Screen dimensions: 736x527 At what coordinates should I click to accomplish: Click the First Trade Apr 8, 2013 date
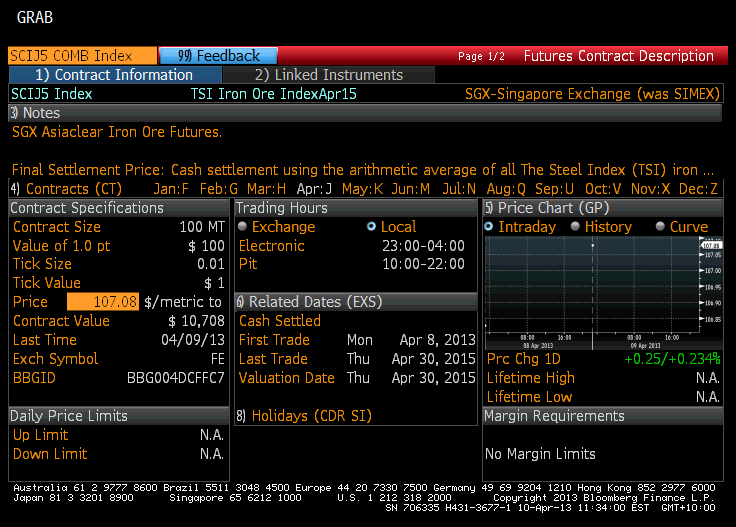point(437,340)
